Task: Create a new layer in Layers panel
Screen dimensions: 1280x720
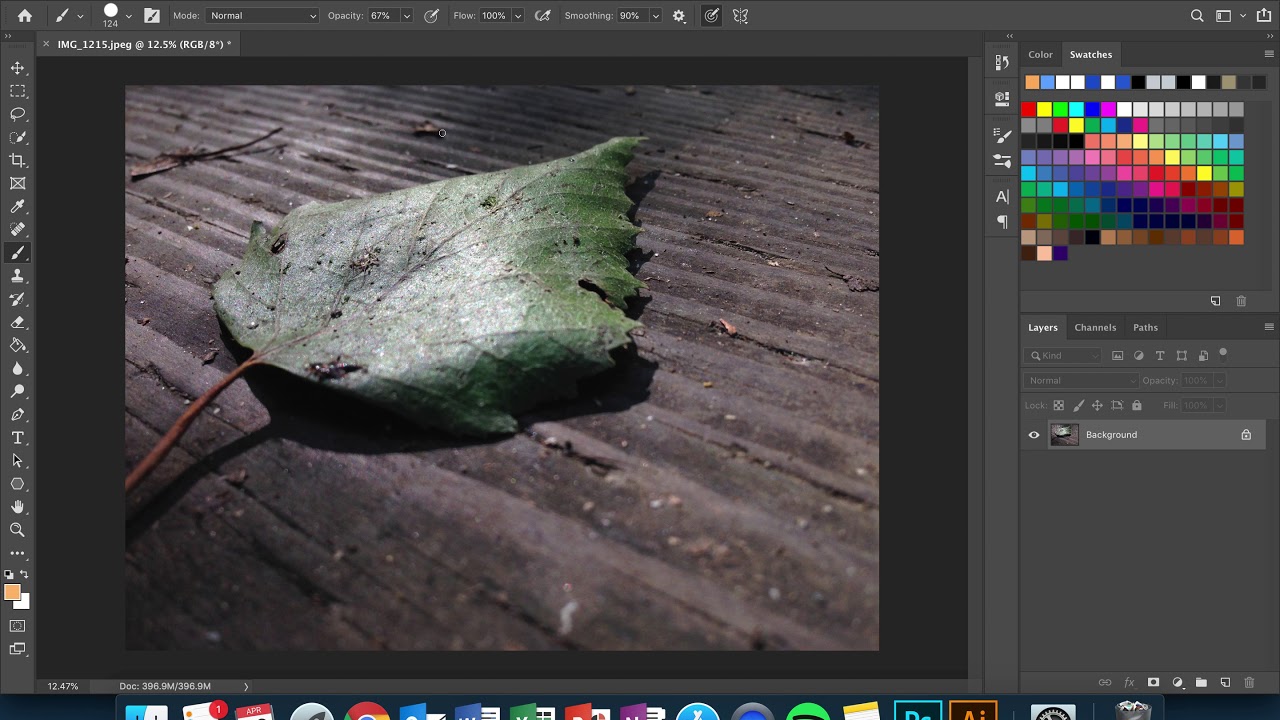Action: (1225, 682)
